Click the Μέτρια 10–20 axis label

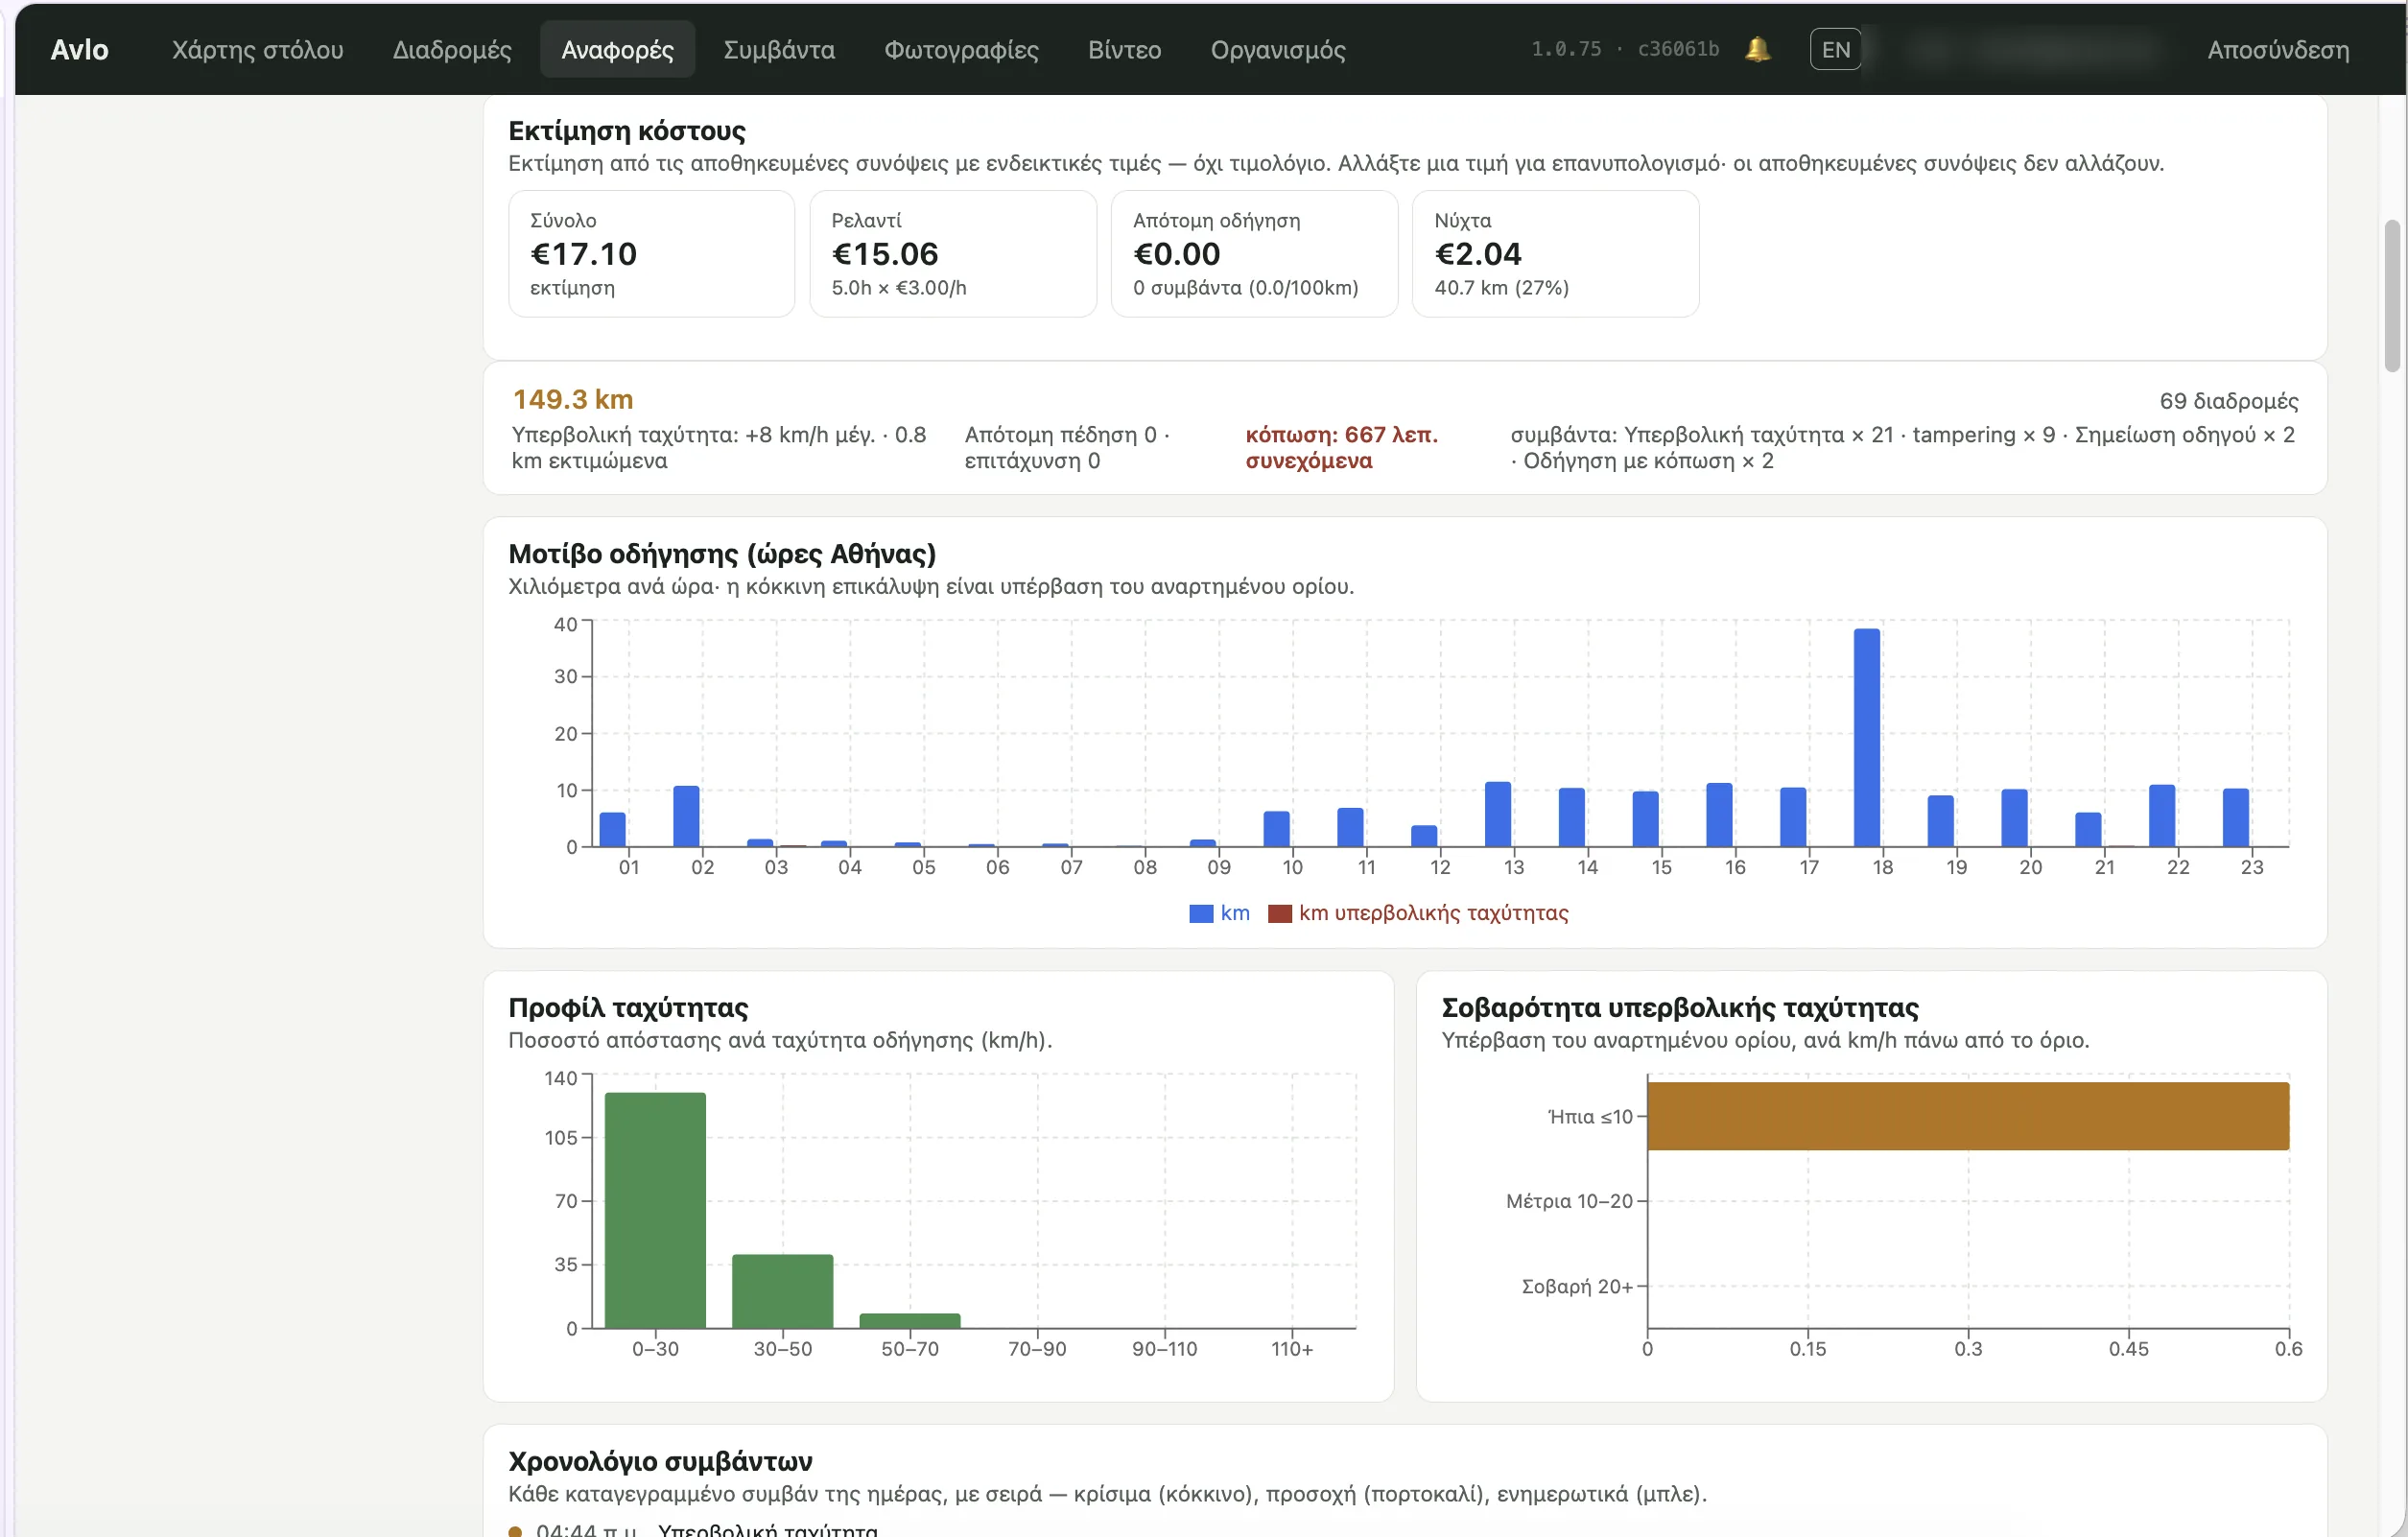click(1569, 1201)
